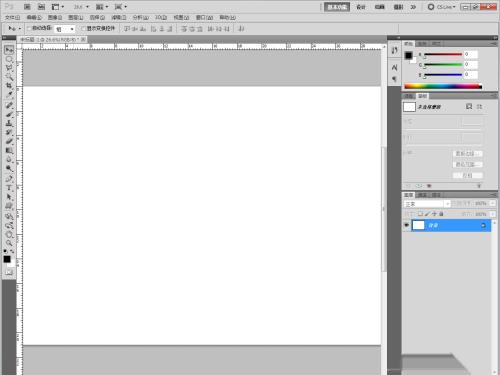Select the Clone Stamp tool
Image resolution: width=500 pixels, height=375 pixels.
point(9,124)
